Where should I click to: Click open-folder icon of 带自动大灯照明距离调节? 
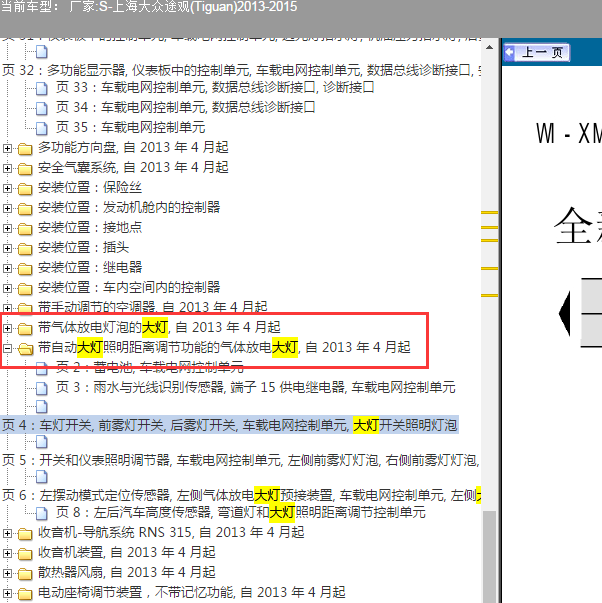[x=25, y=348]
